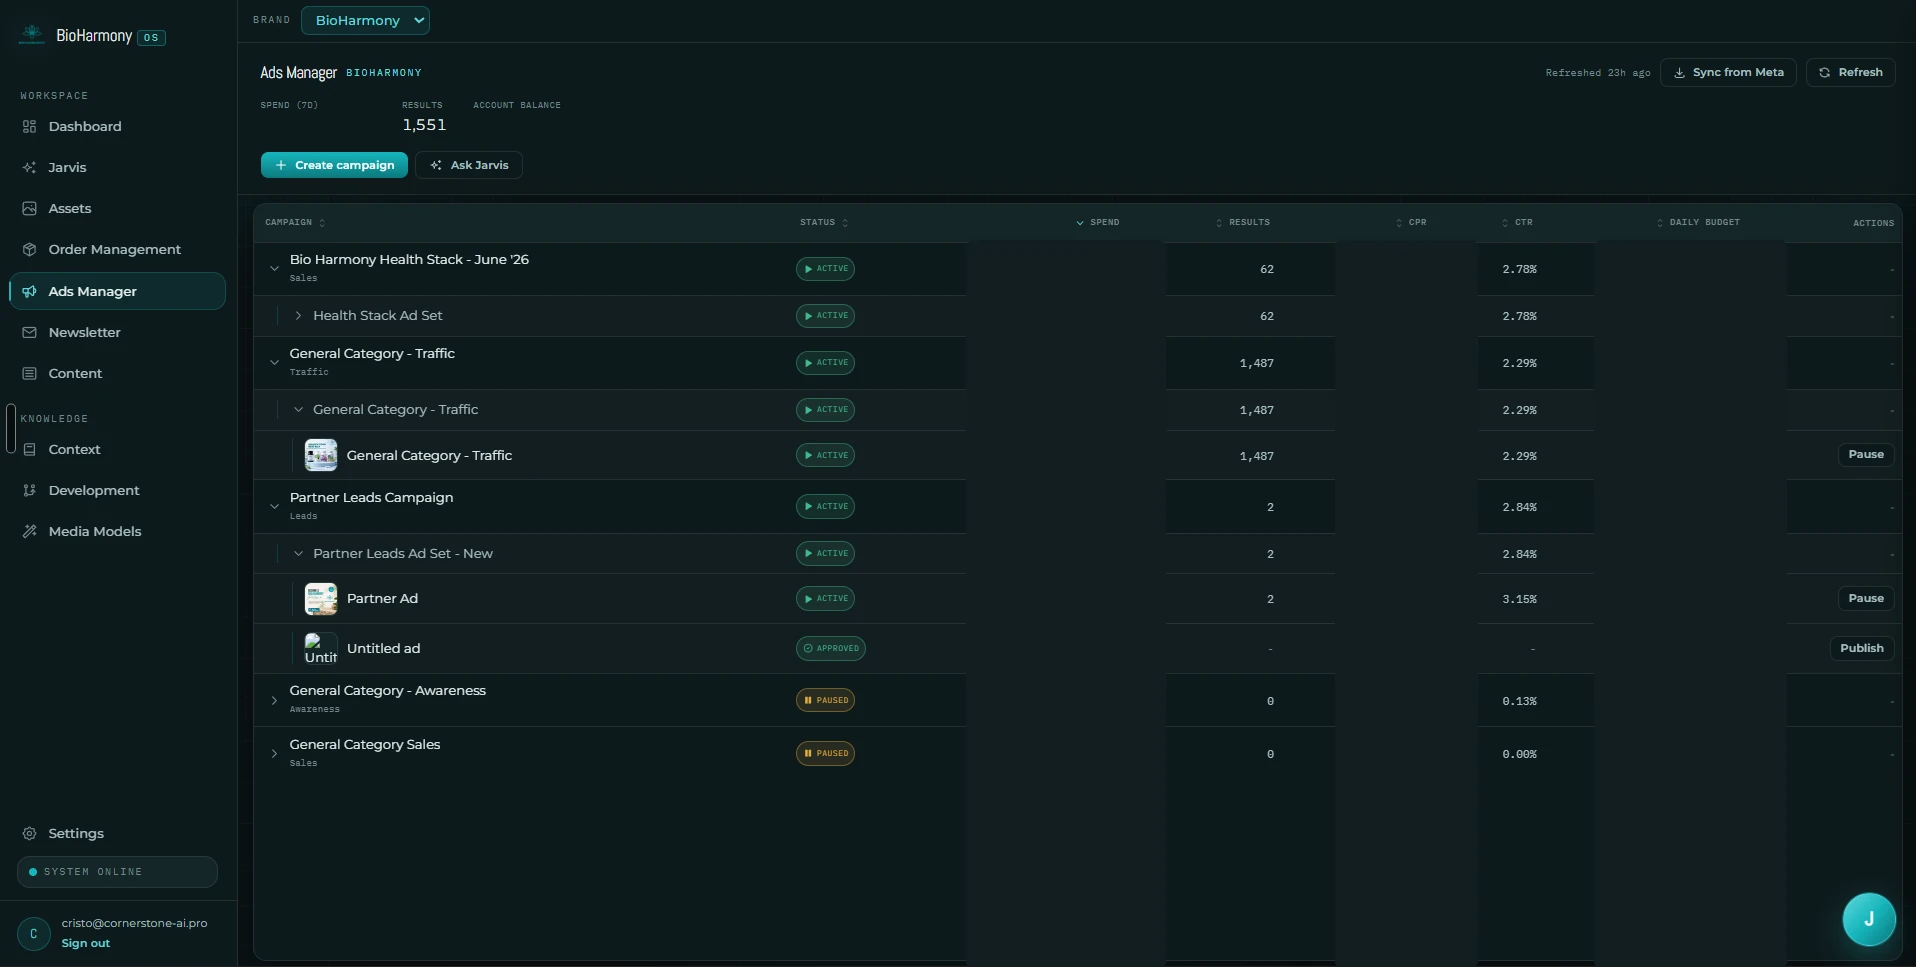Go to Content in the sidebar

(x=75, y=374)
